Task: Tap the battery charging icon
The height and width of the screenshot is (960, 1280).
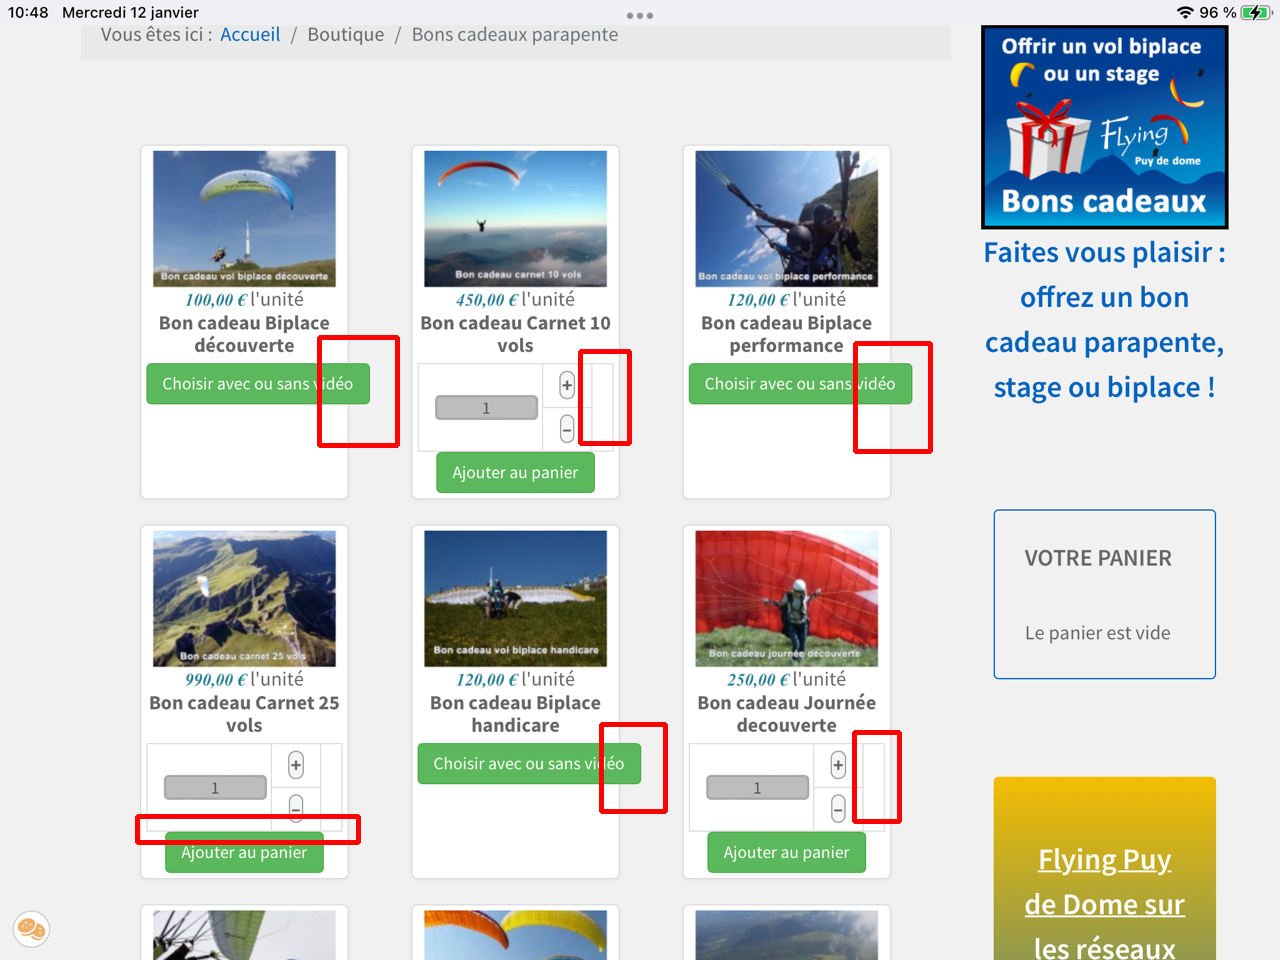Action: [1254, 12]
